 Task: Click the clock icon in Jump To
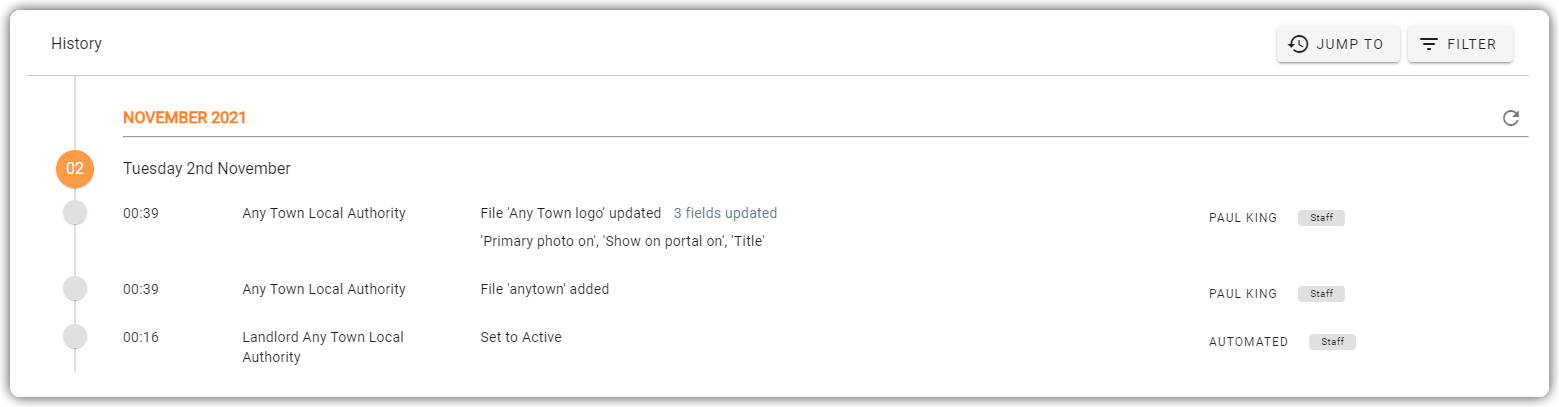tap(1298, 44)
